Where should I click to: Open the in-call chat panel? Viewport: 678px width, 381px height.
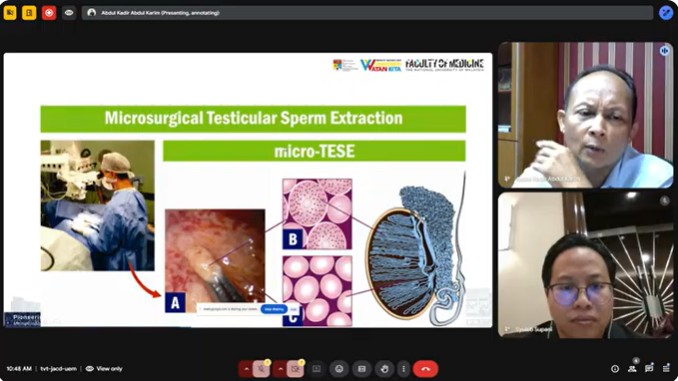point(649,369)
